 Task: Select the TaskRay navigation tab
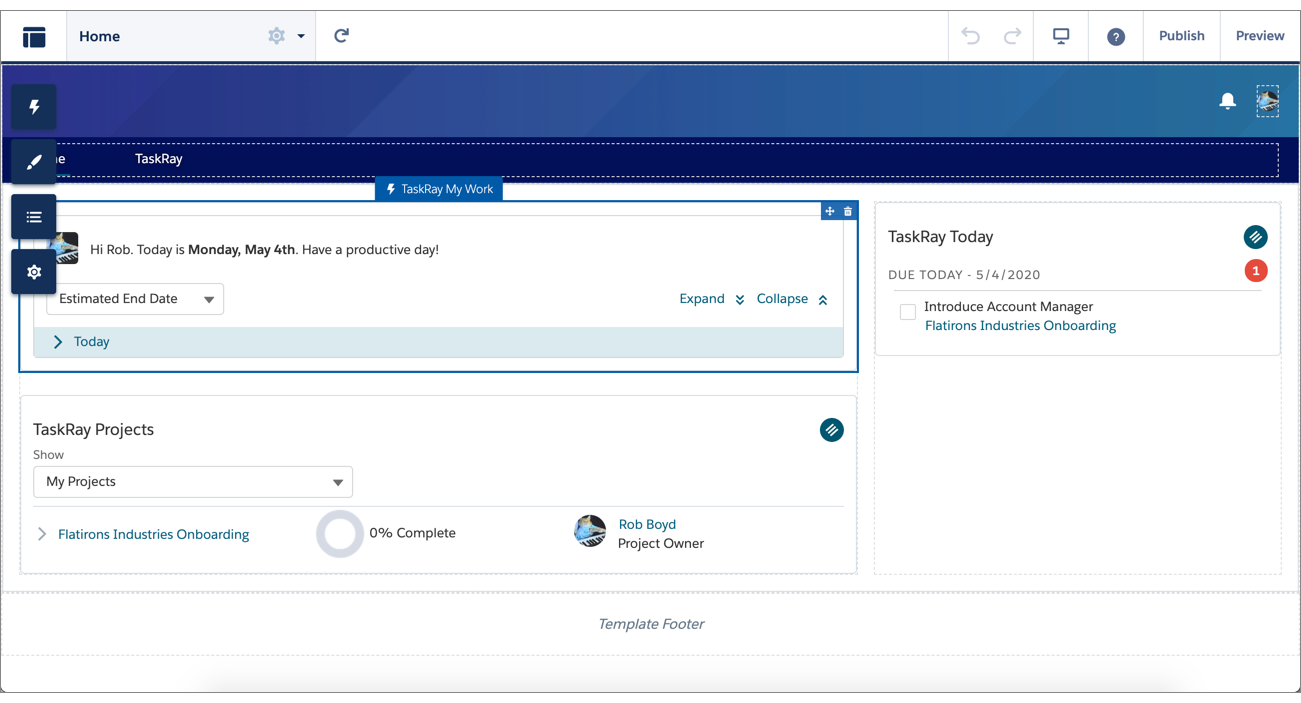pos(159,159)
